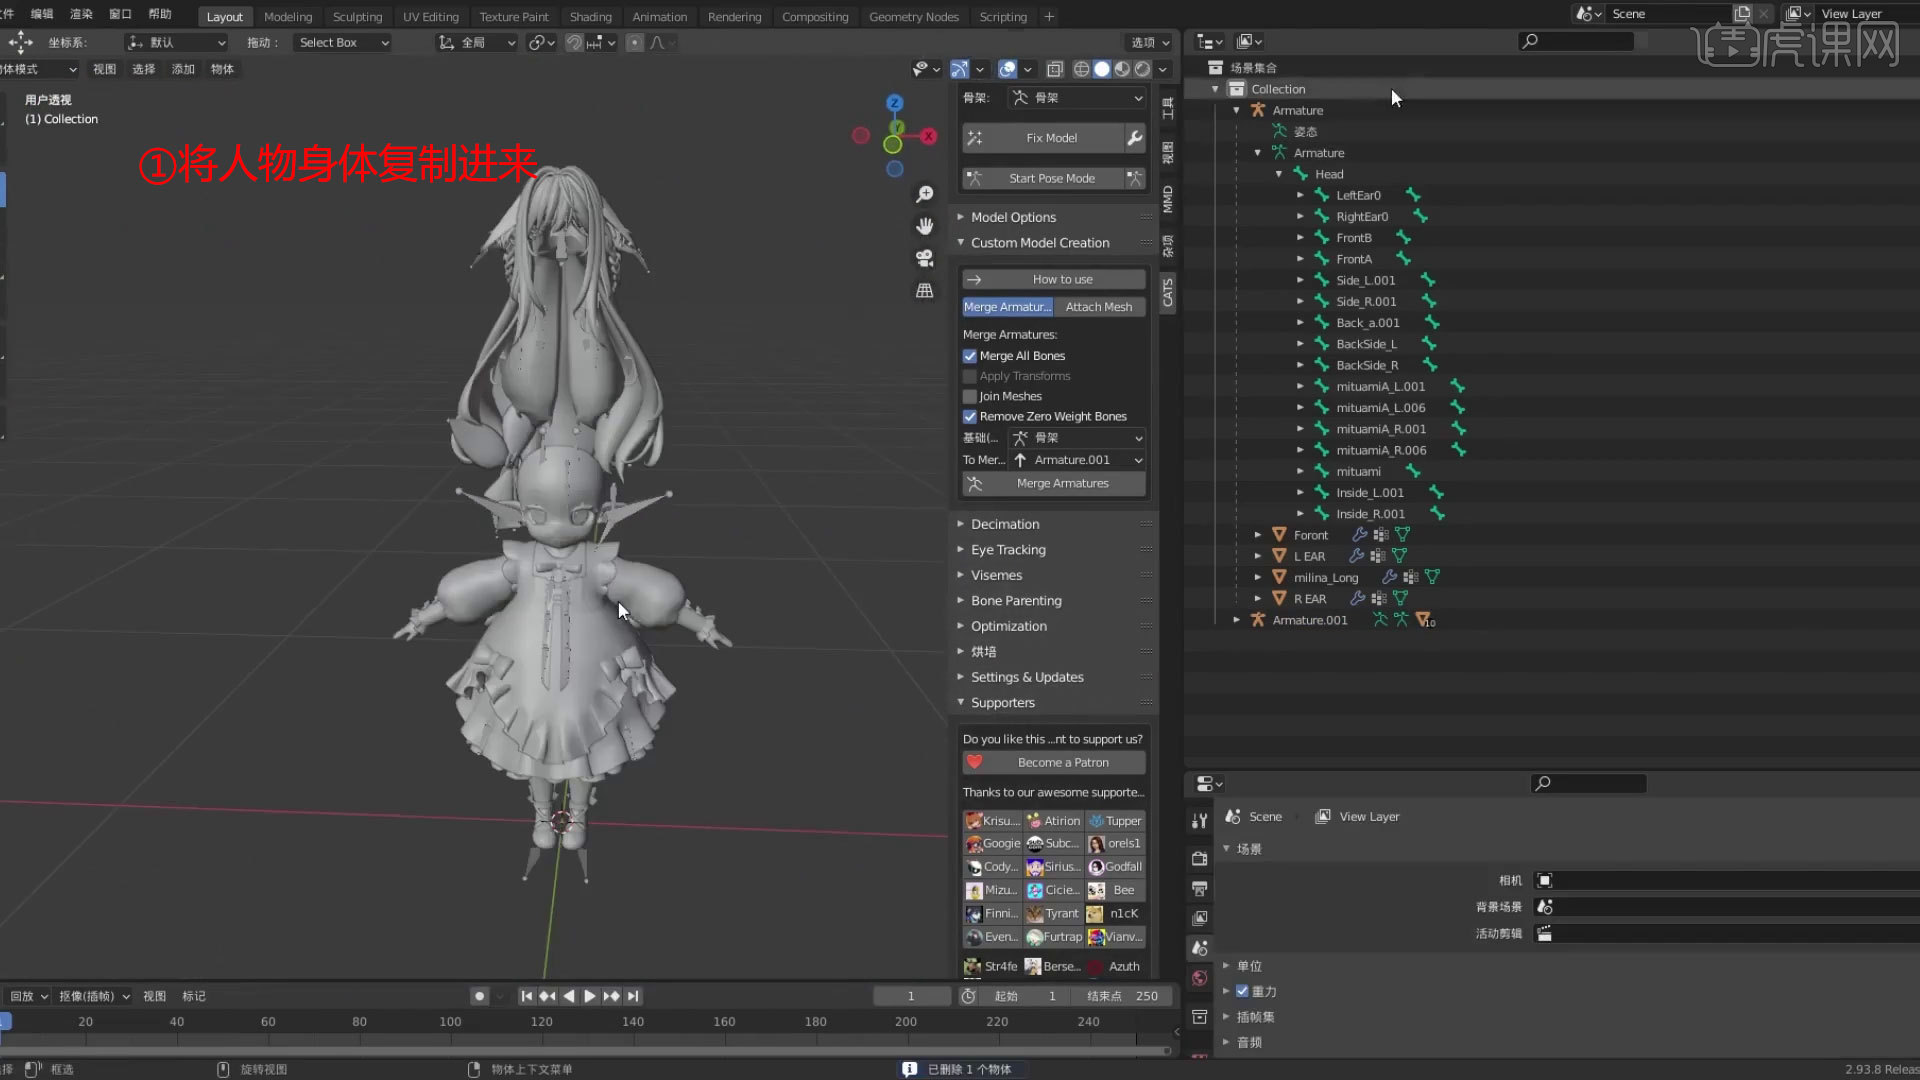Expand the Armature.001 tree item

click(1236, 620)
